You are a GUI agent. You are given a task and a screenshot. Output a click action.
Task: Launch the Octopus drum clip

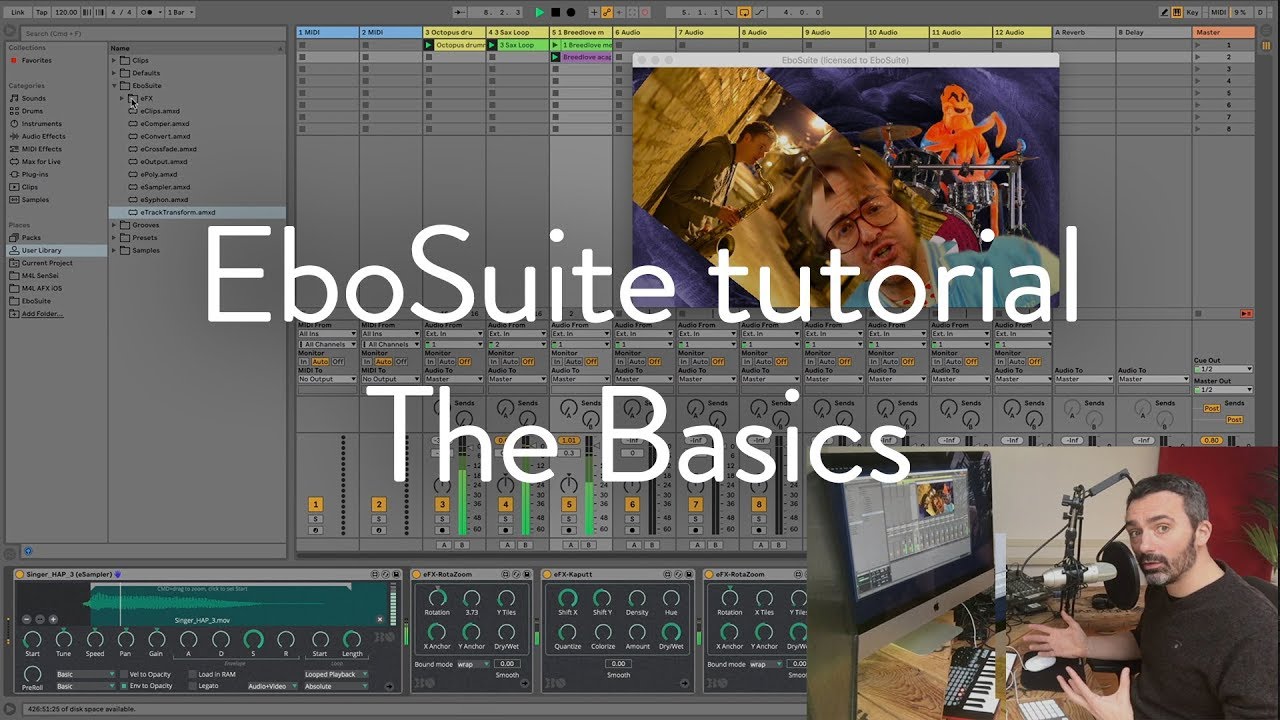click(429, 45)
